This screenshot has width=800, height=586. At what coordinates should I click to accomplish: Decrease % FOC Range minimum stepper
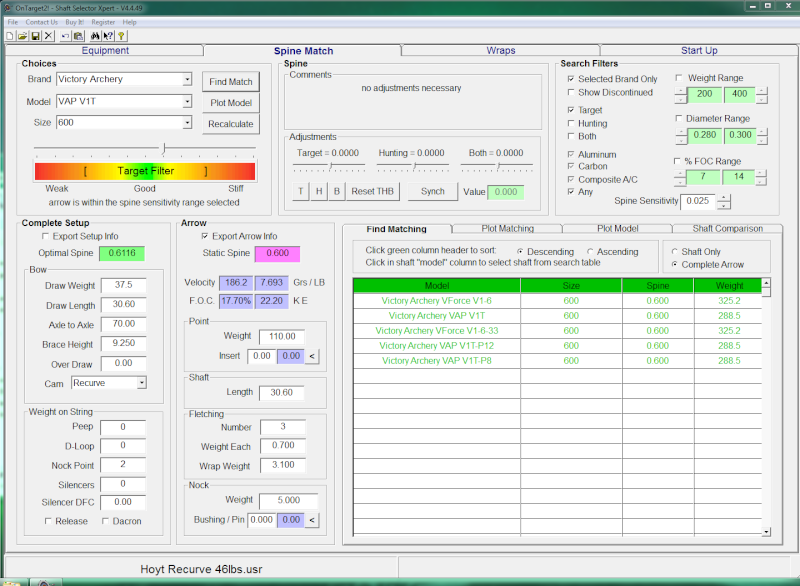[x=680, y=182]
